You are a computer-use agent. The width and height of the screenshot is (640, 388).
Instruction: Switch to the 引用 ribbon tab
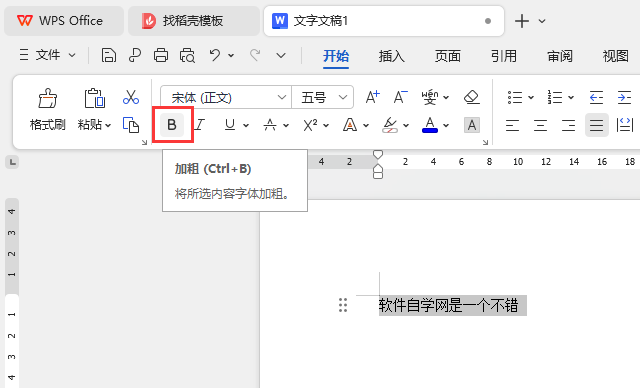point(504,56)
